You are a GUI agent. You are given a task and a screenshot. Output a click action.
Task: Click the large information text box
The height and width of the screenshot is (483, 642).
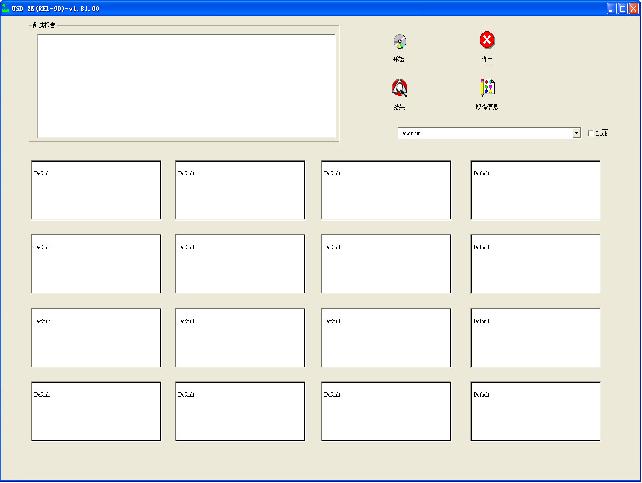tap(186, 85)
